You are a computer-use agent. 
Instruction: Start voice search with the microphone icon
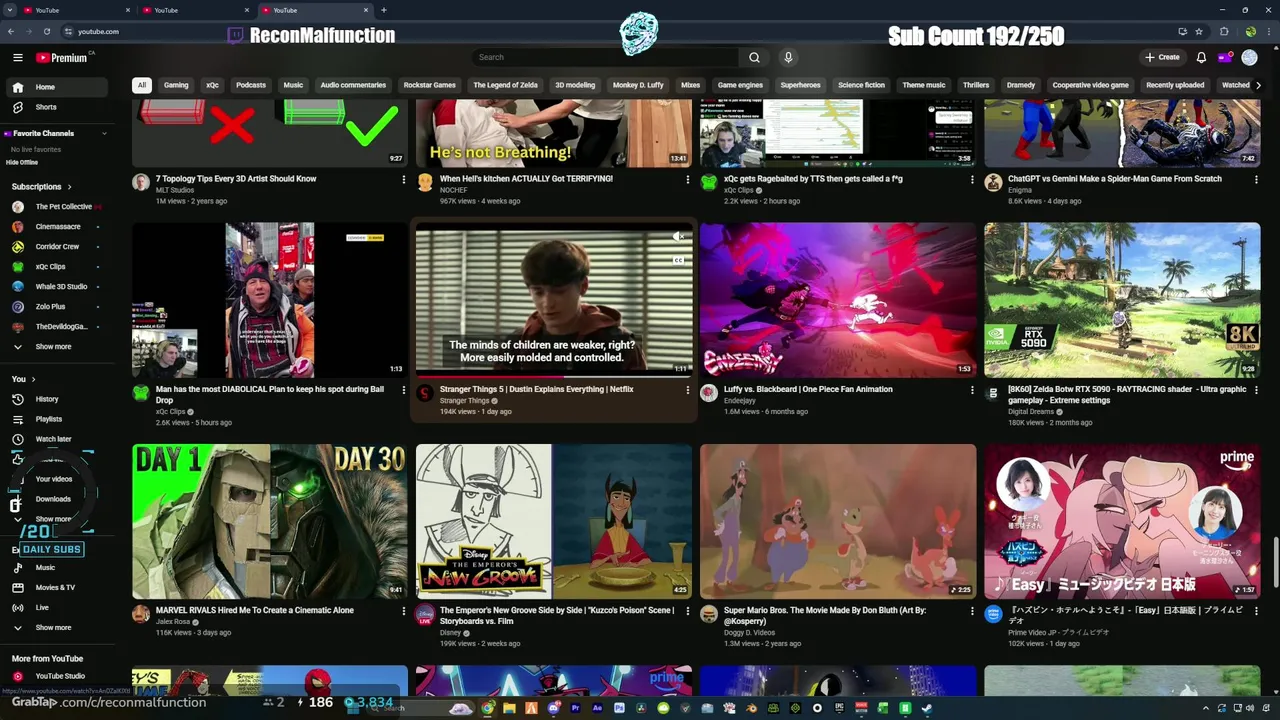pyautogui.click(x=788, y=57)
